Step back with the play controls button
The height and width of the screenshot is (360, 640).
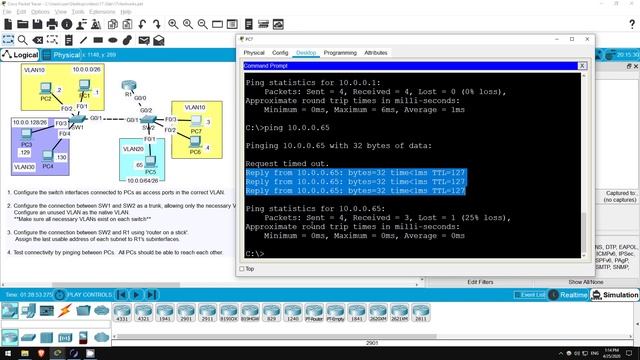tap(122, 295)
